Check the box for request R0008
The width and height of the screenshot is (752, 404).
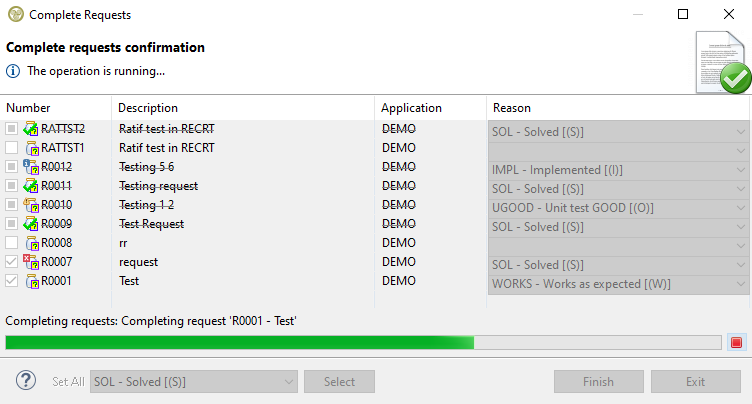[x=11, y=243]
